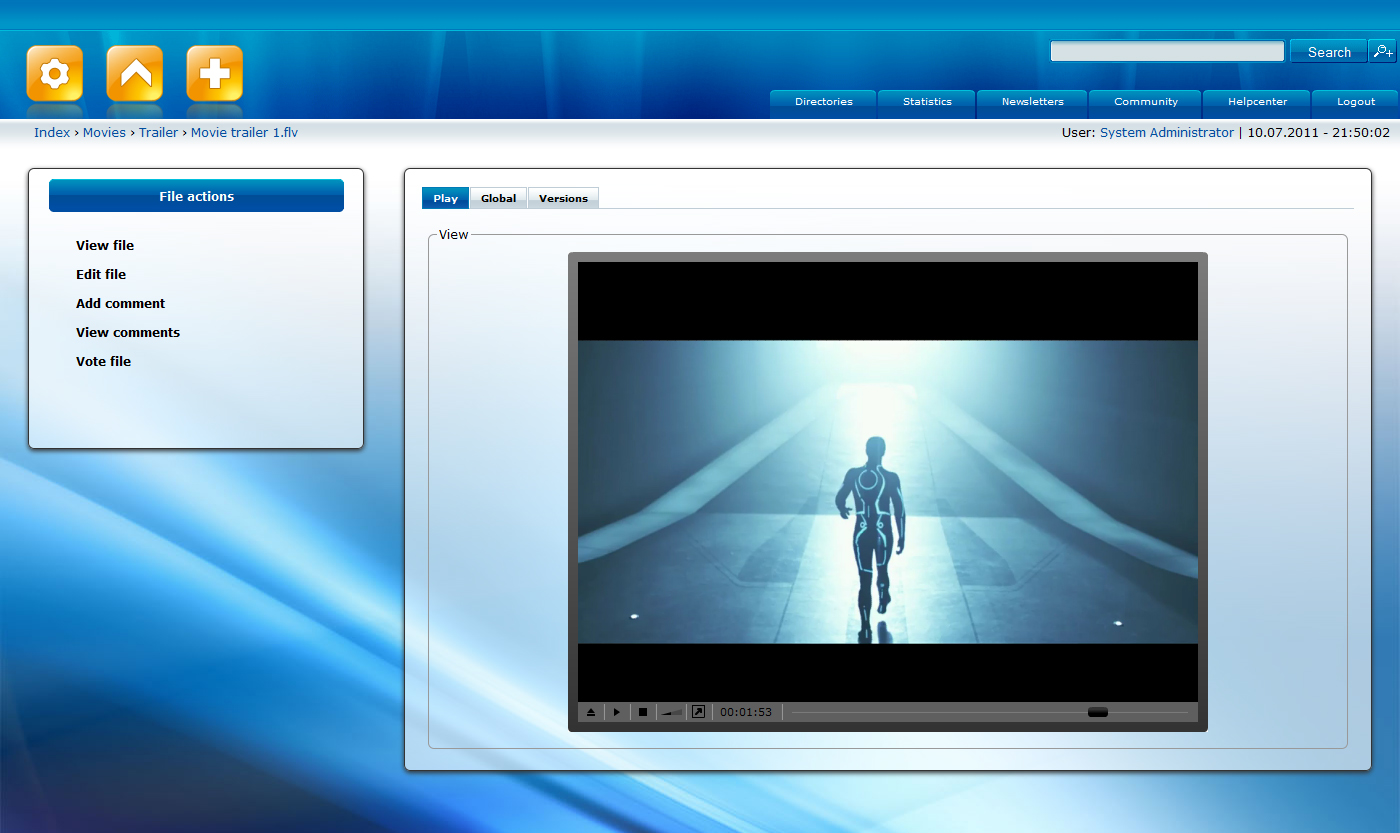This screenshot has width=1400, height=833.
Task: Click the Search button
Action: [x=1329, y=52]
